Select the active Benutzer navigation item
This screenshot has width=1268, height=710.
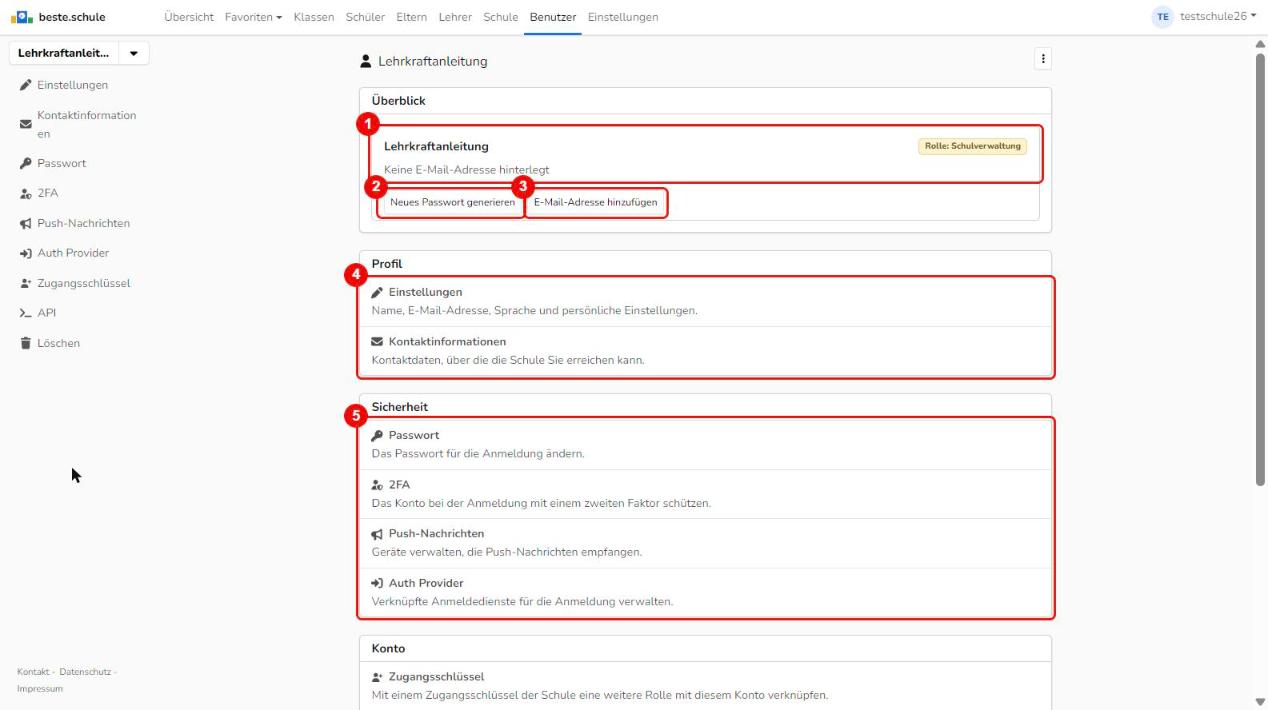tap(553, 17)
